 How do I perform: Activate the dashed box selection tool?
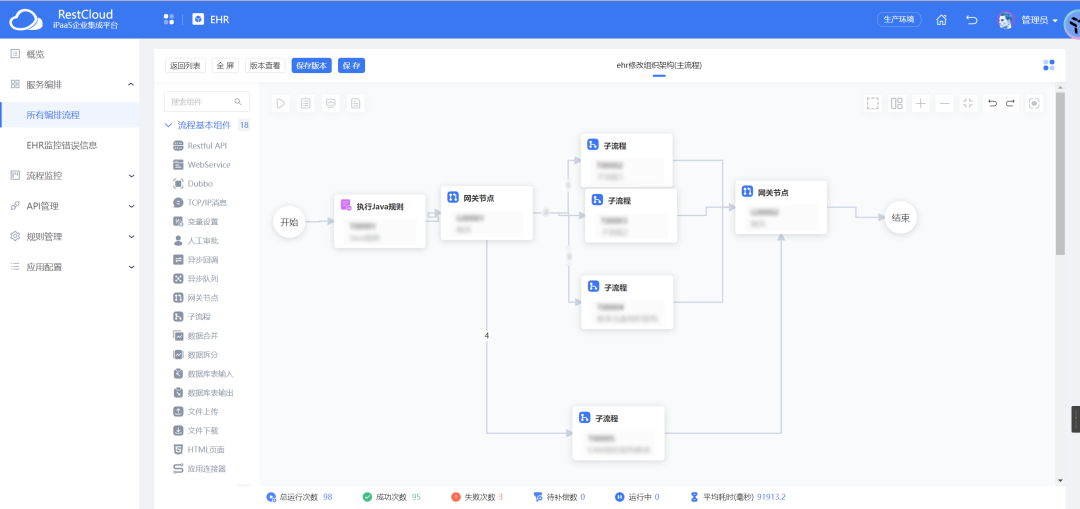(873, 103)
